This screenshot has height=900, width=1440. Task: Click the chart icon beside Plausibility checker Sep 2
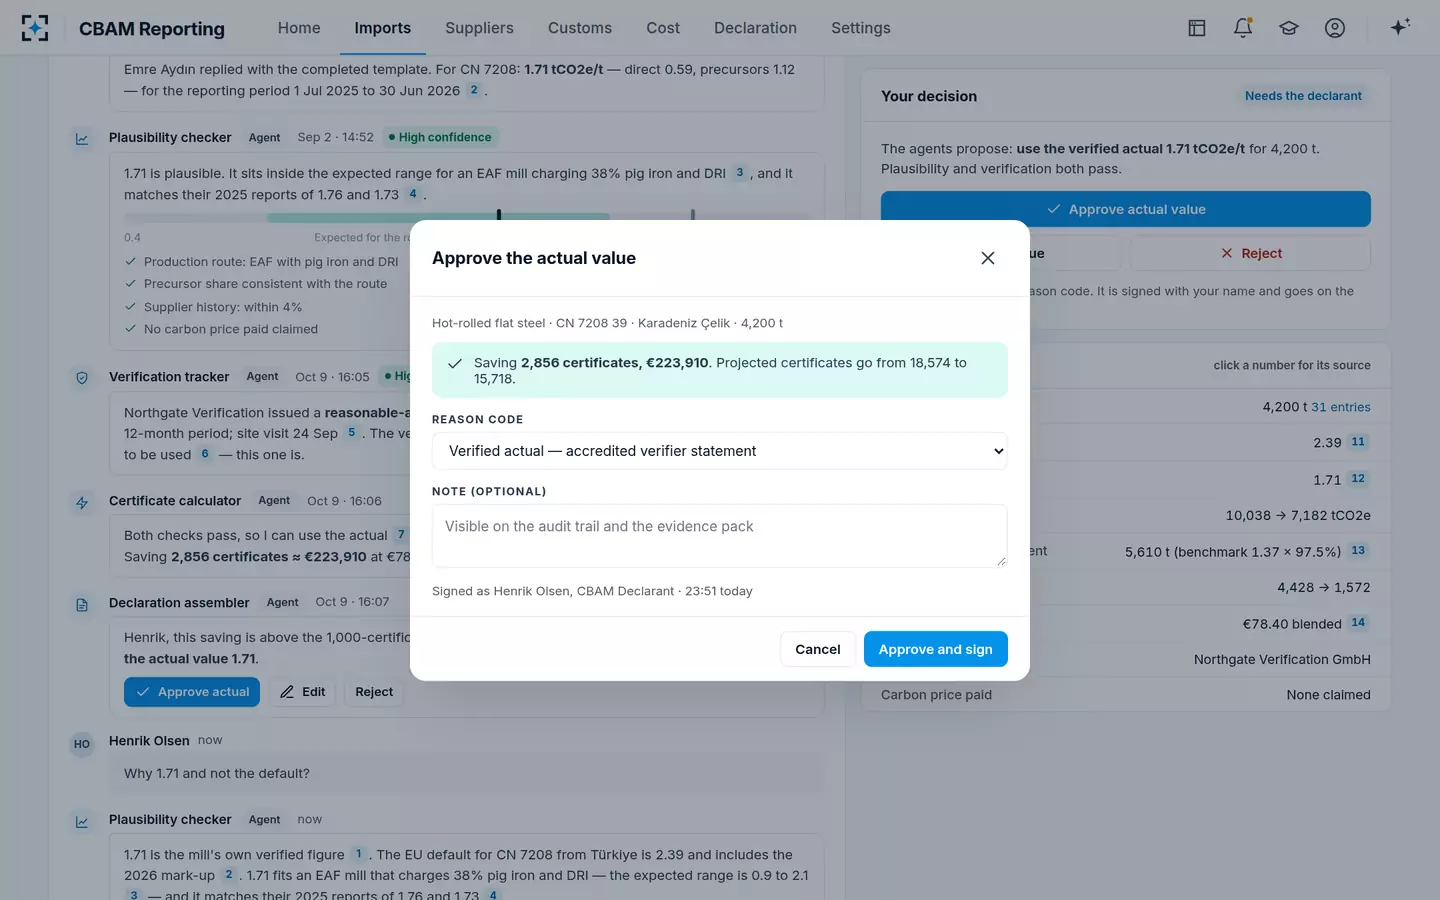[82, 139]
